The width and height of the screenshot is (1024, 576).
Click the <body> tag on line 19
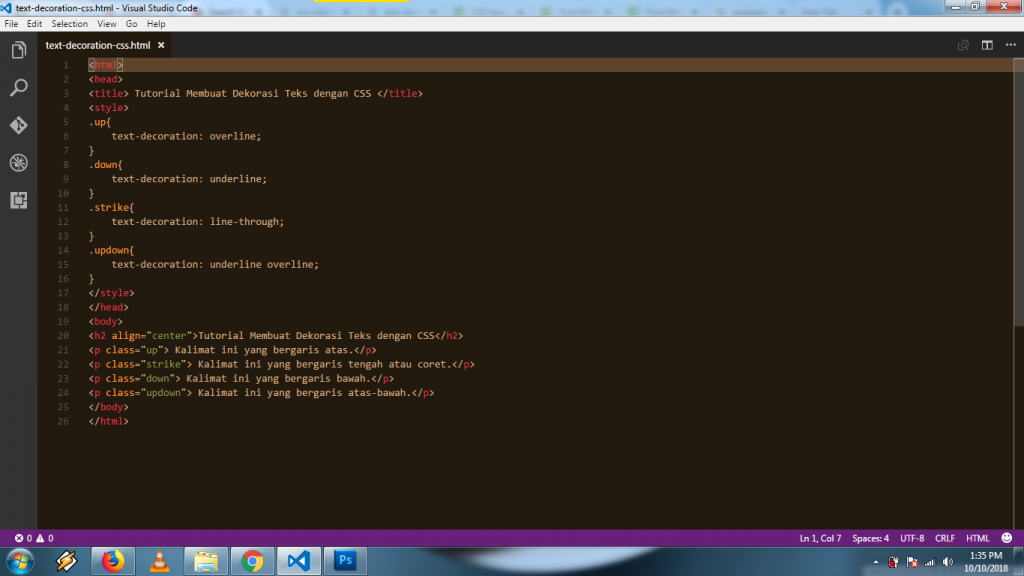105,321
